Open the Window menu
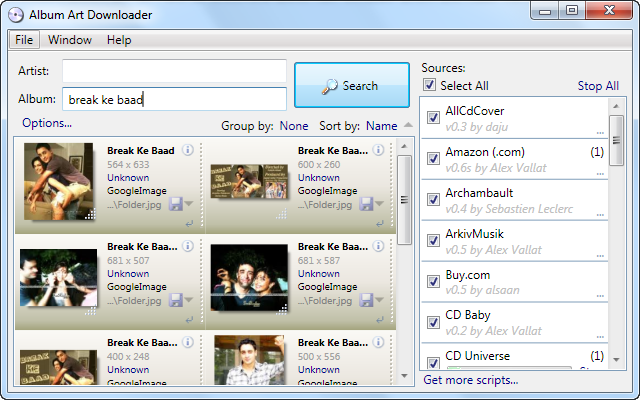This screenshot has width=640, height=400. [x=70, y=40]
